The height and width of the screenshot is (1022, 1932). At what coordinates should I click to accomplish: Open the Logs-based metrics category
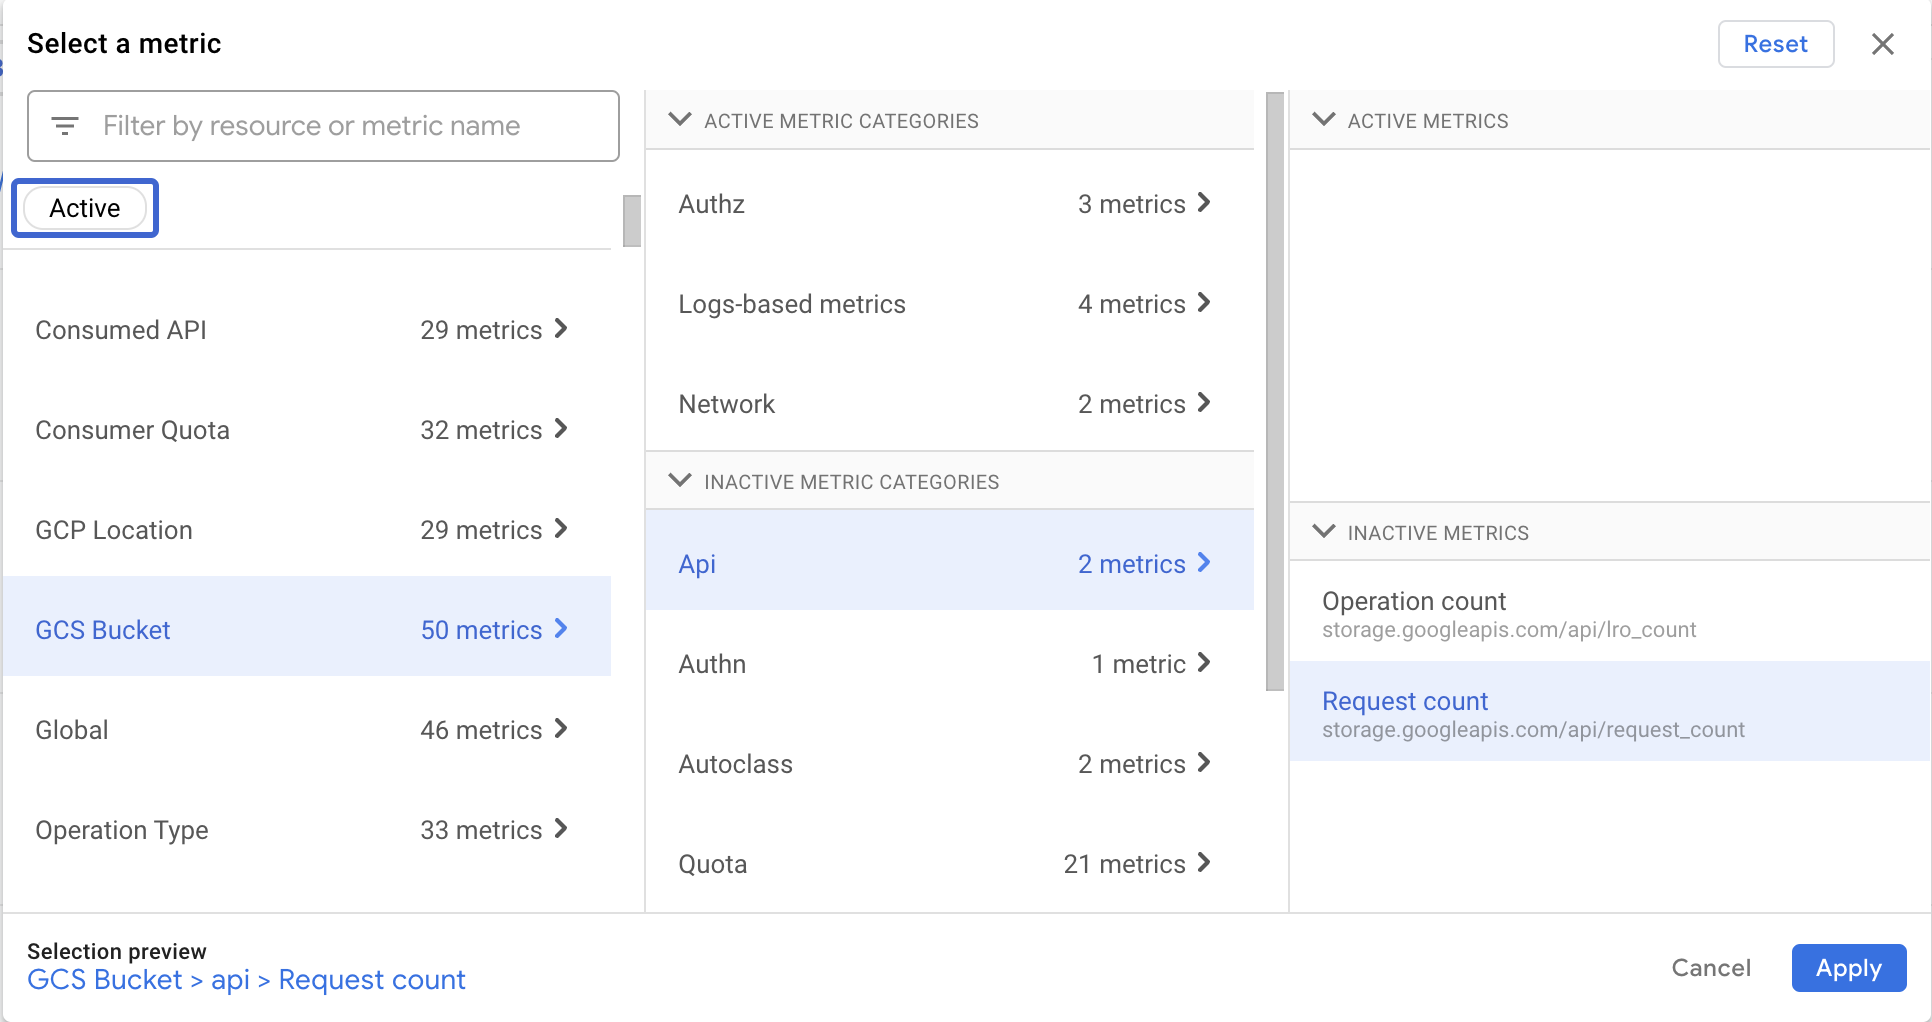[x=949, y=304]
